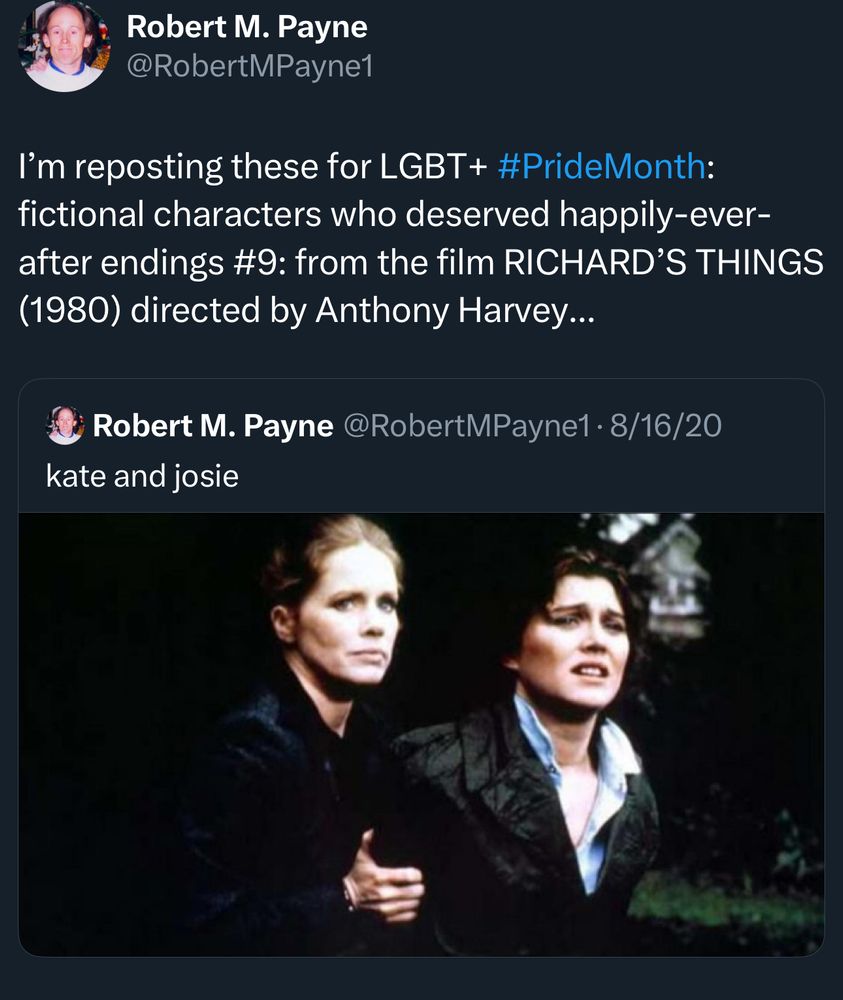
Task: Click the 'kate and josie' quoted text
Action: click(x=142, y=476)
